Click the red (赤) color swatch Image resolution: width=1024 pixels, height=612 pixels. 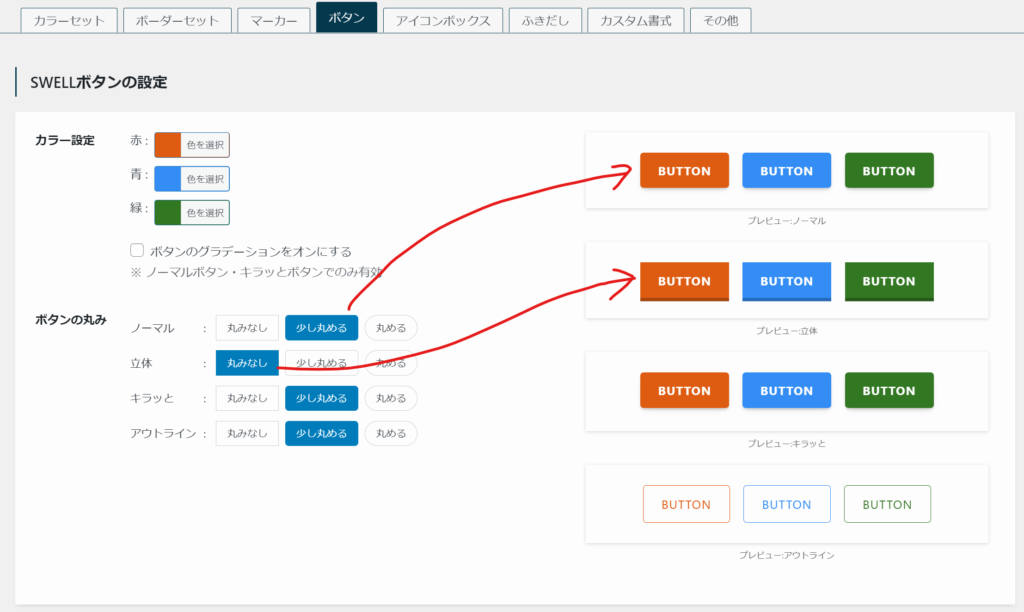(x=167, y=145)
